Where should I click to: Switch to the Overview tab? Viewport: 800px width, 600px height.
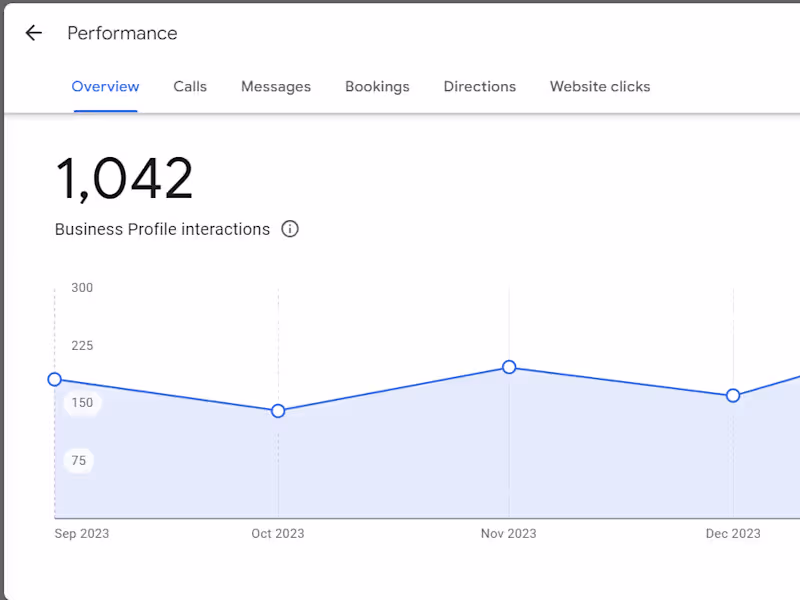[105, 87]
